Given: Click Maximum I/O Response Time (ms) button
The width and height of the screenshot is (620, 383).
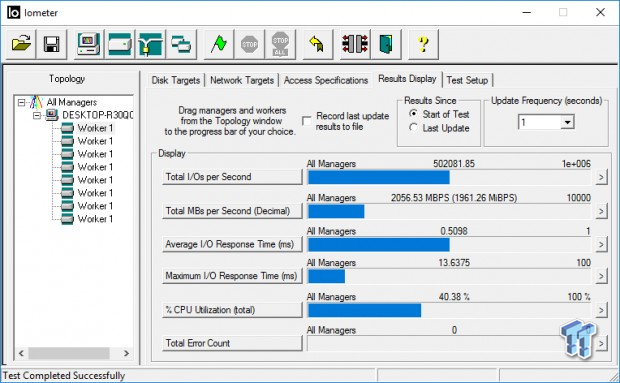Looking at the screenshot, I should tap(232, 276).
